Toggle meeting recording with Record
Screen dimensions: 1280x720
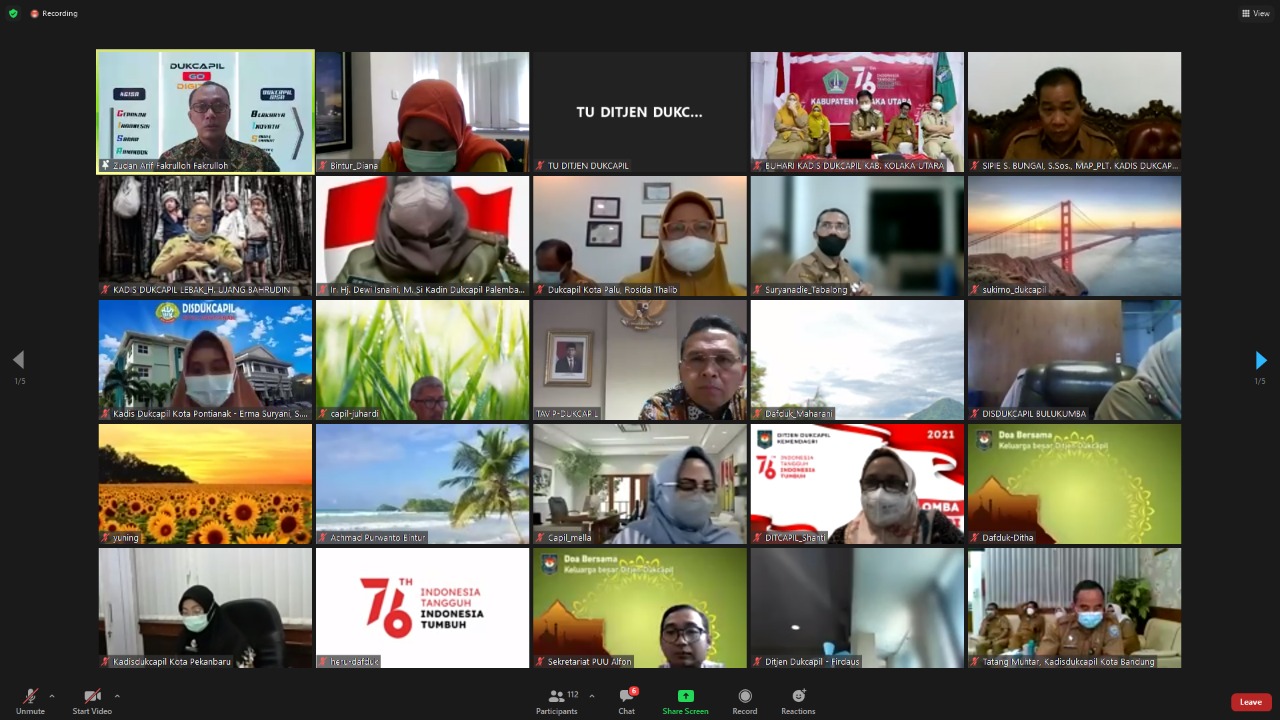click(x=744, y=701)
